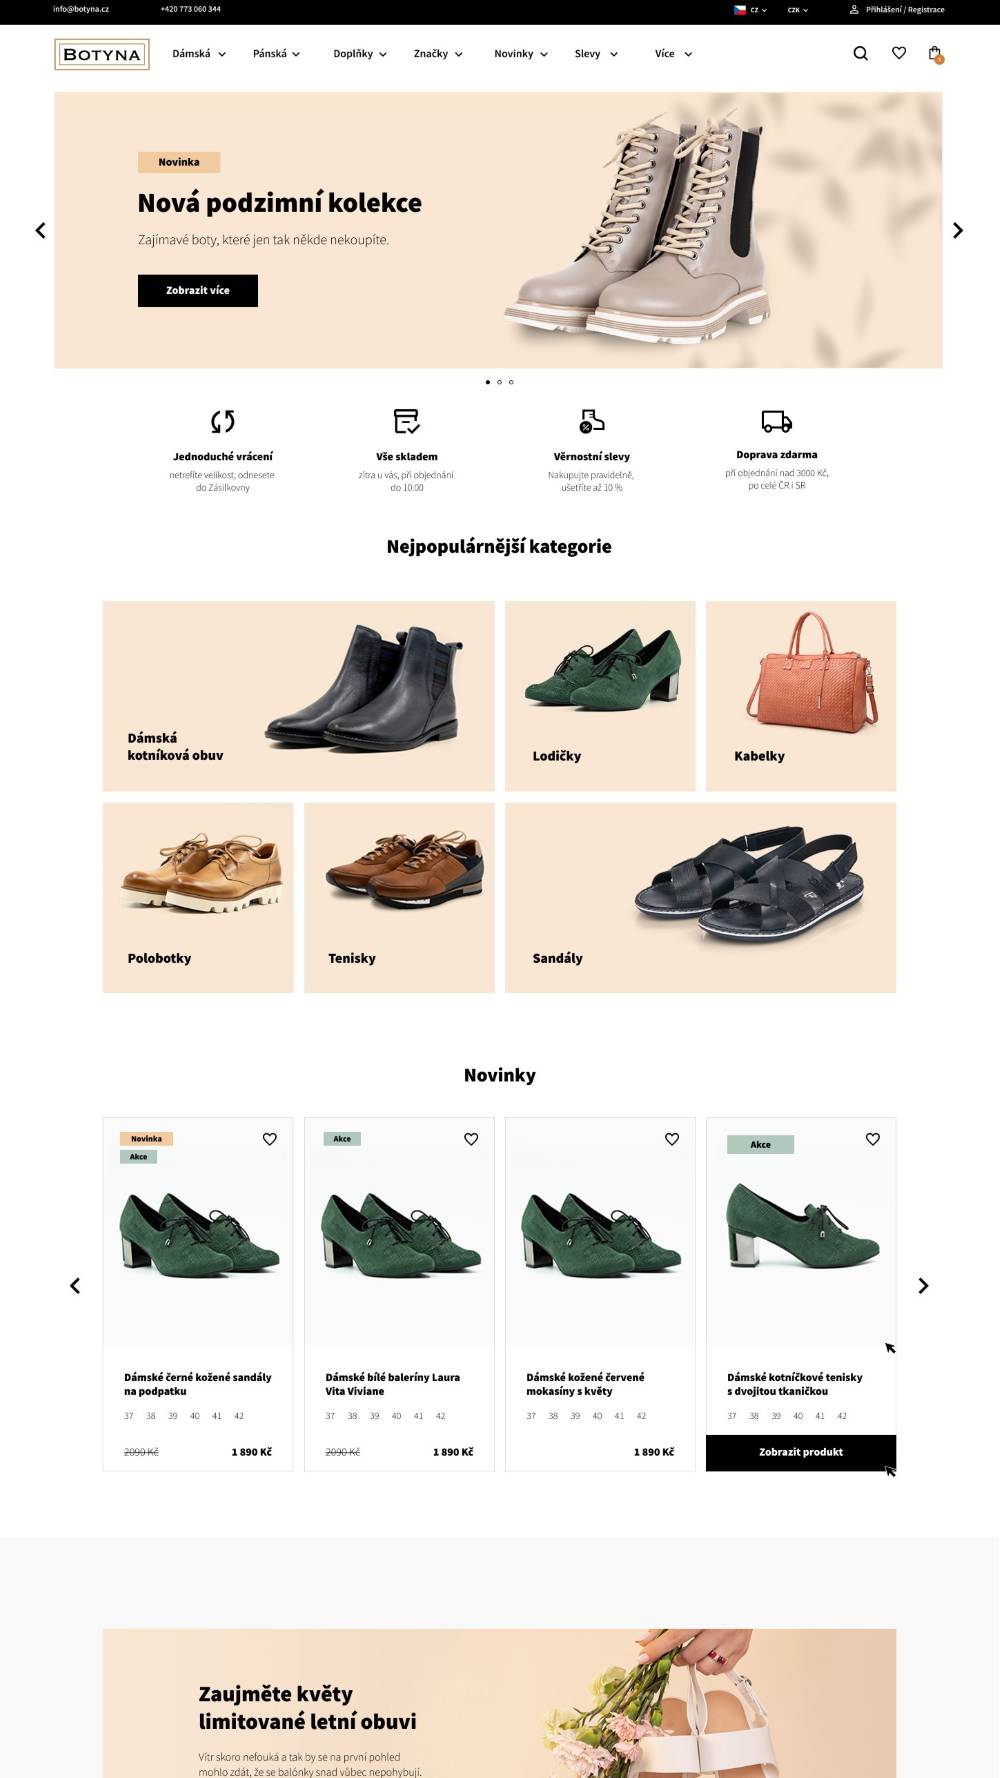The height and width of the screenshot is (1778, 1000).
Task: Open the search magnifier icon
Action: click(860, 54)
